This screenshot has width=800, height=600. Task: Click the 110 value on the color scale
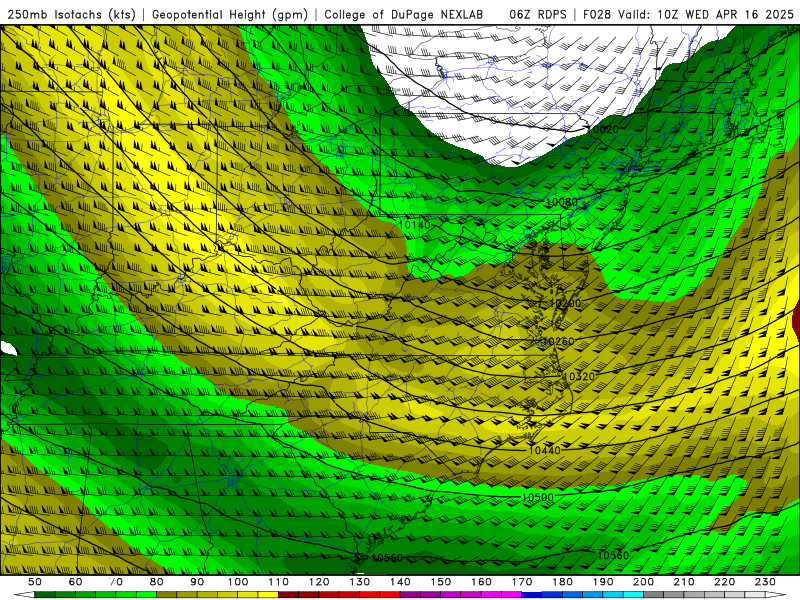(x=279, y=582)
